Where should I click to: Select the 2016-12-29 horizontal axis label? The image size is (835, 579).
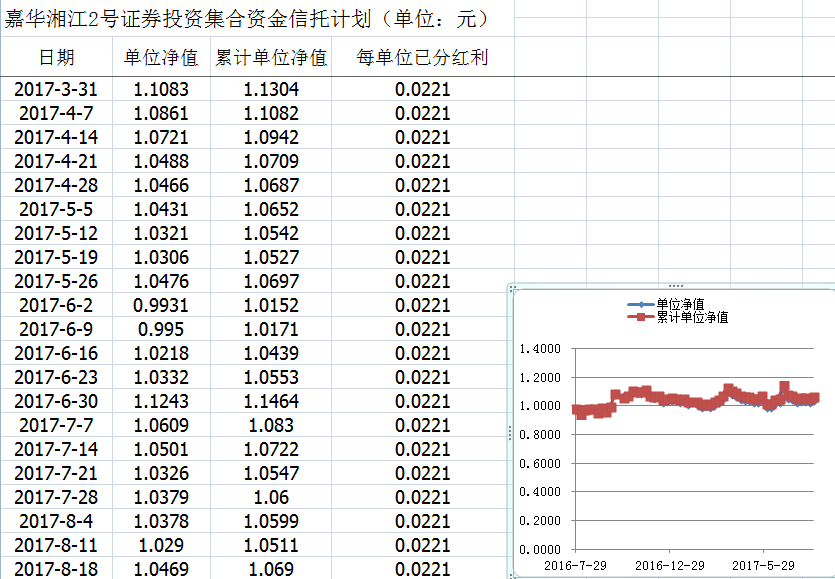pos(669,565)
